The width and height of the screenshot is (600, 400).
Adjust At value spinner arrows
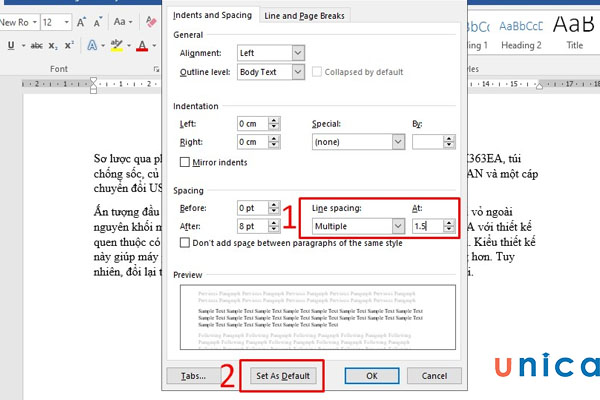pos(449,226)
